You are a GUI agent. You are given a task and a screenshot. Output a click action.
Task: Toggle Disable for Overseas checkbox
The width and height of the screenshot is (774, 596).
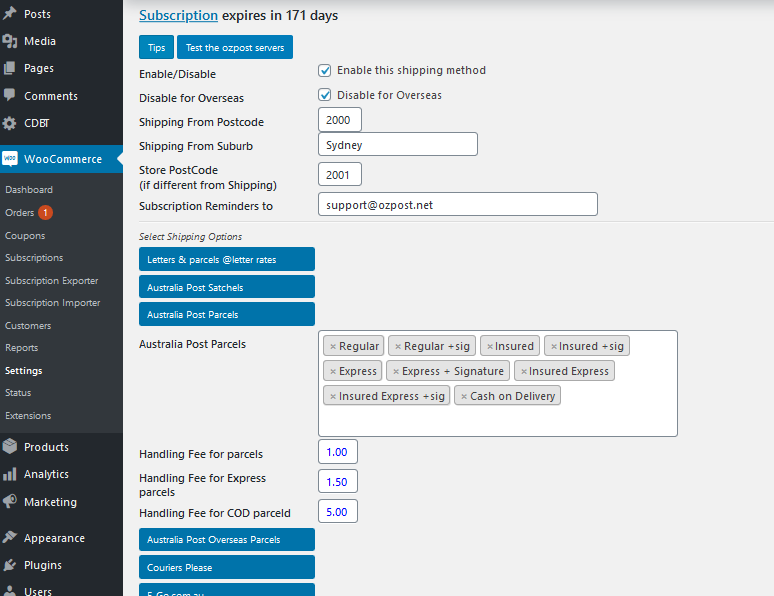tap(324, 95)
